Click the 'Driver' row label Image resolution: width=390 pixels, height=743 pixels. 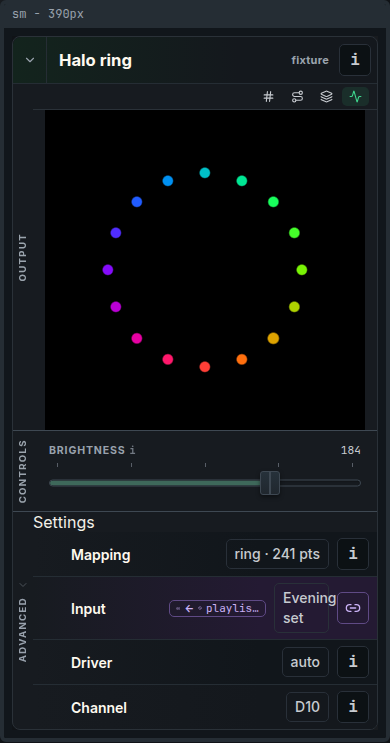92,663
